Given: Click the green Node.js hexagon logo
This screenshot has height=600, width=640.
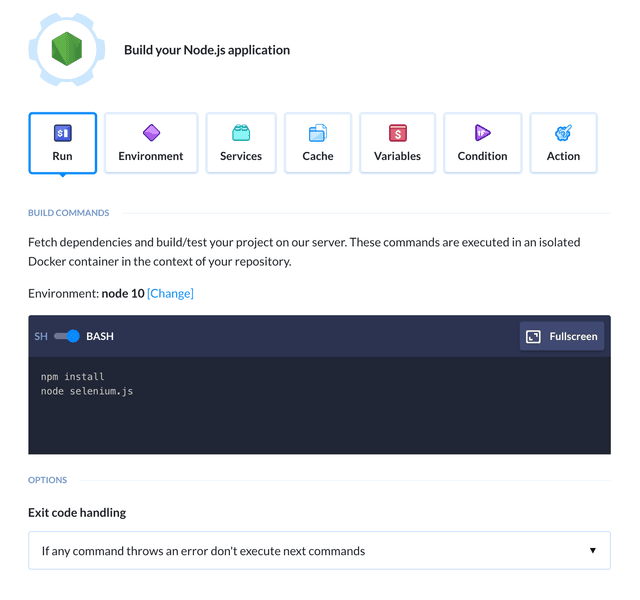Looking at the screenshot, I should coord(67,49).
